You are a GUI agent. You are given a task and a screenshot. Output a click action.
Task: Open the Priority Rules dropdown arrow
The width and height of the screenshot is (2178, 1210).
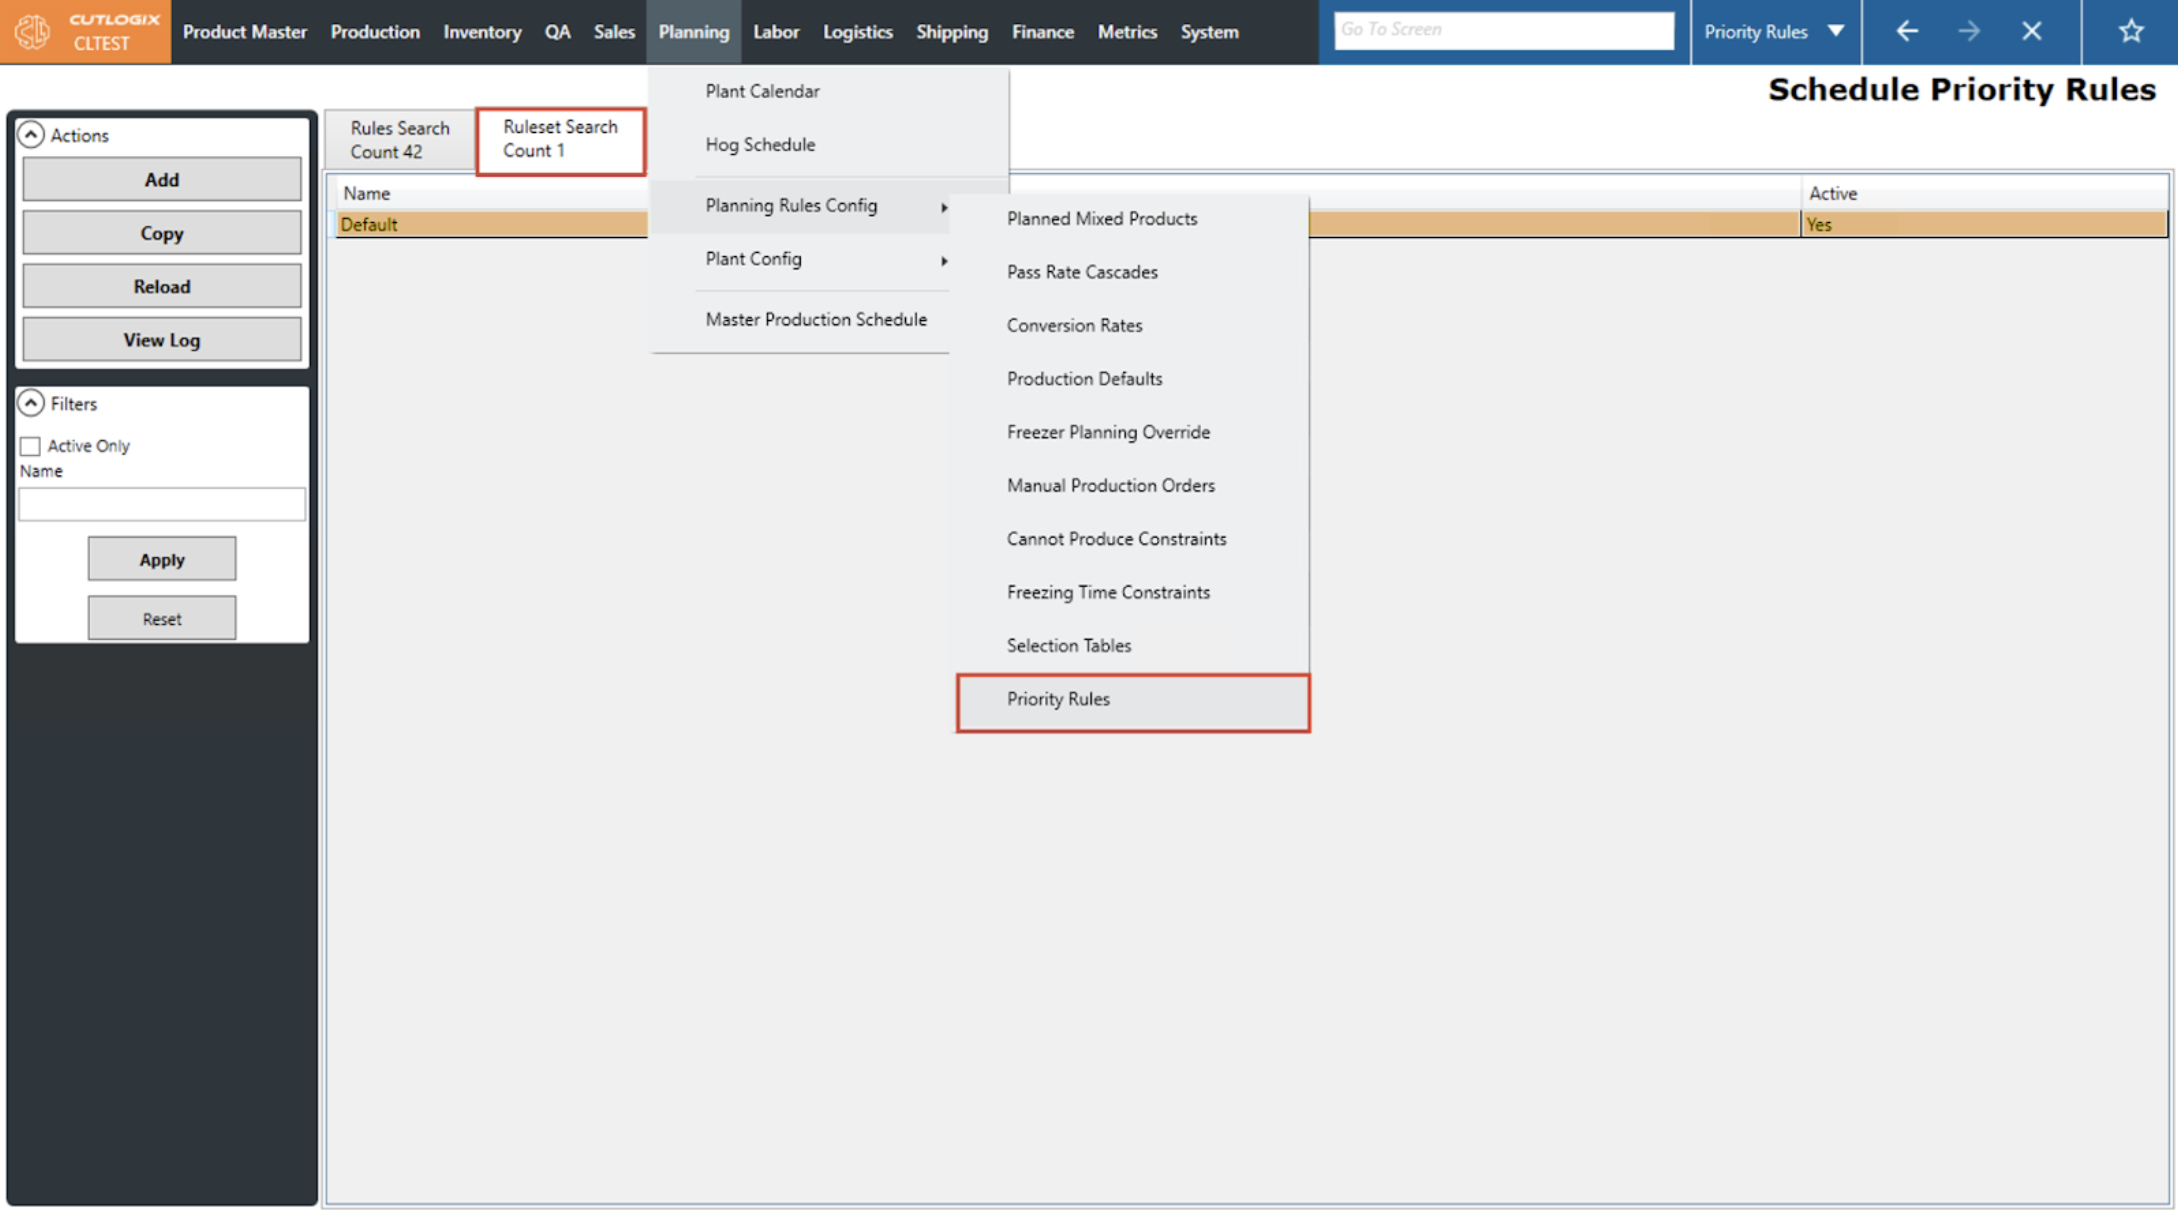tap(1836, 31)
